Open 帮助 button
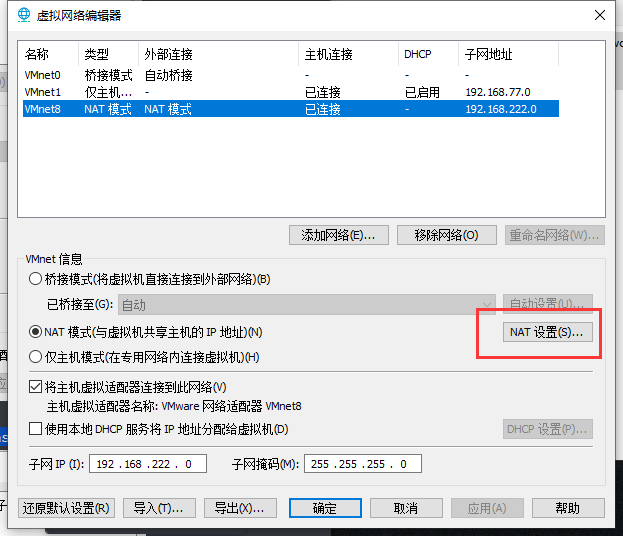 [568, 508]
